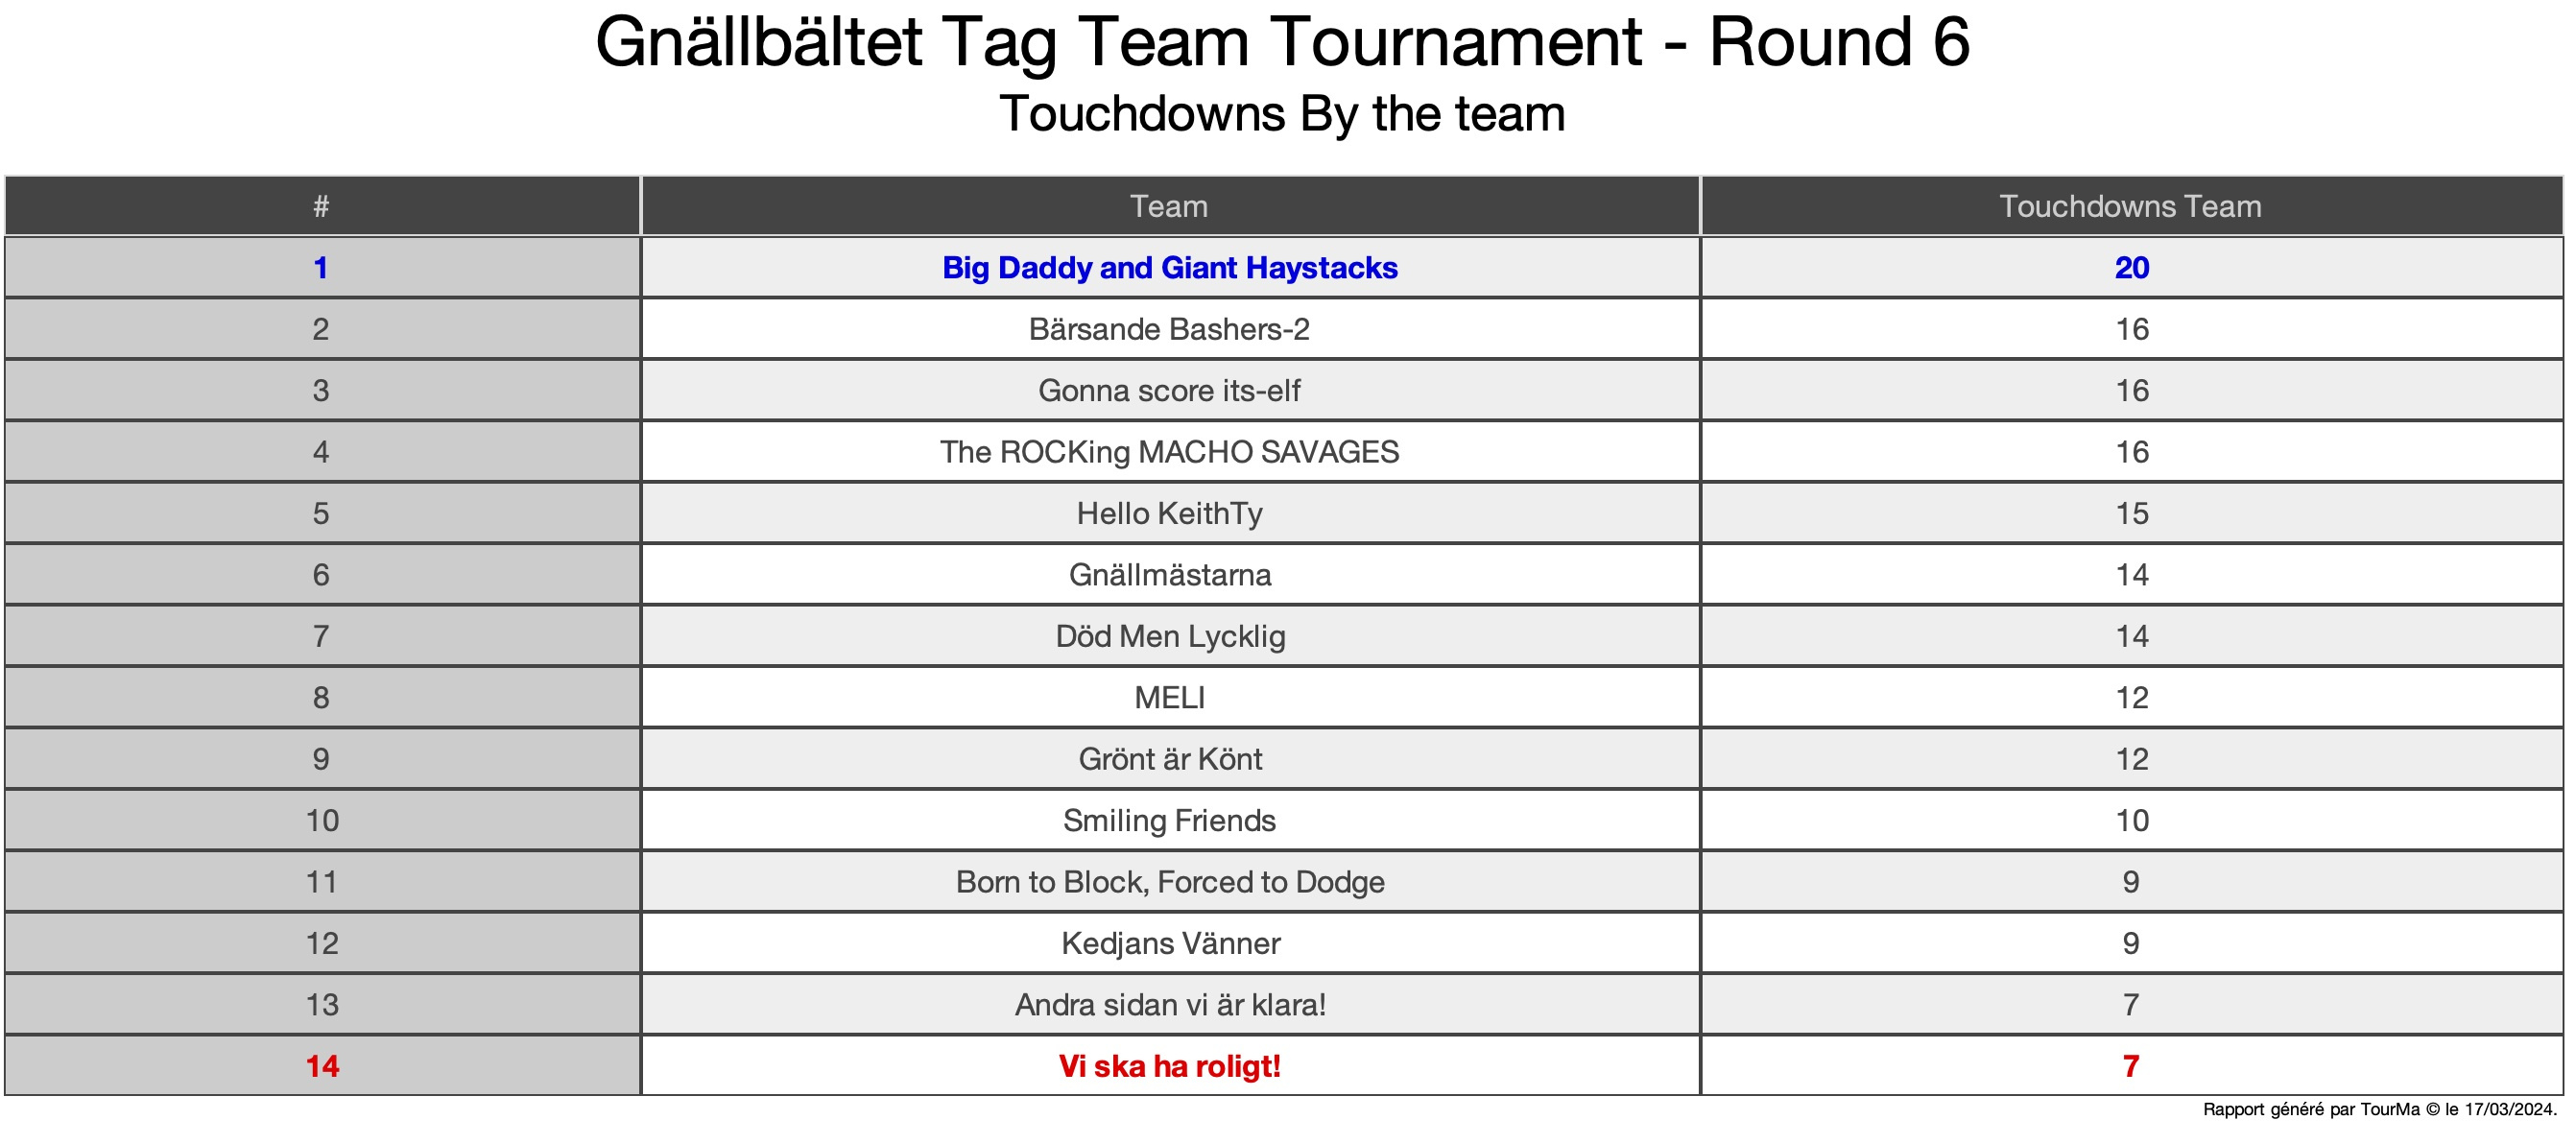Click Andra sidan vi är klara! team
This screenshot has height=1144, width=2576.
1169,1005
